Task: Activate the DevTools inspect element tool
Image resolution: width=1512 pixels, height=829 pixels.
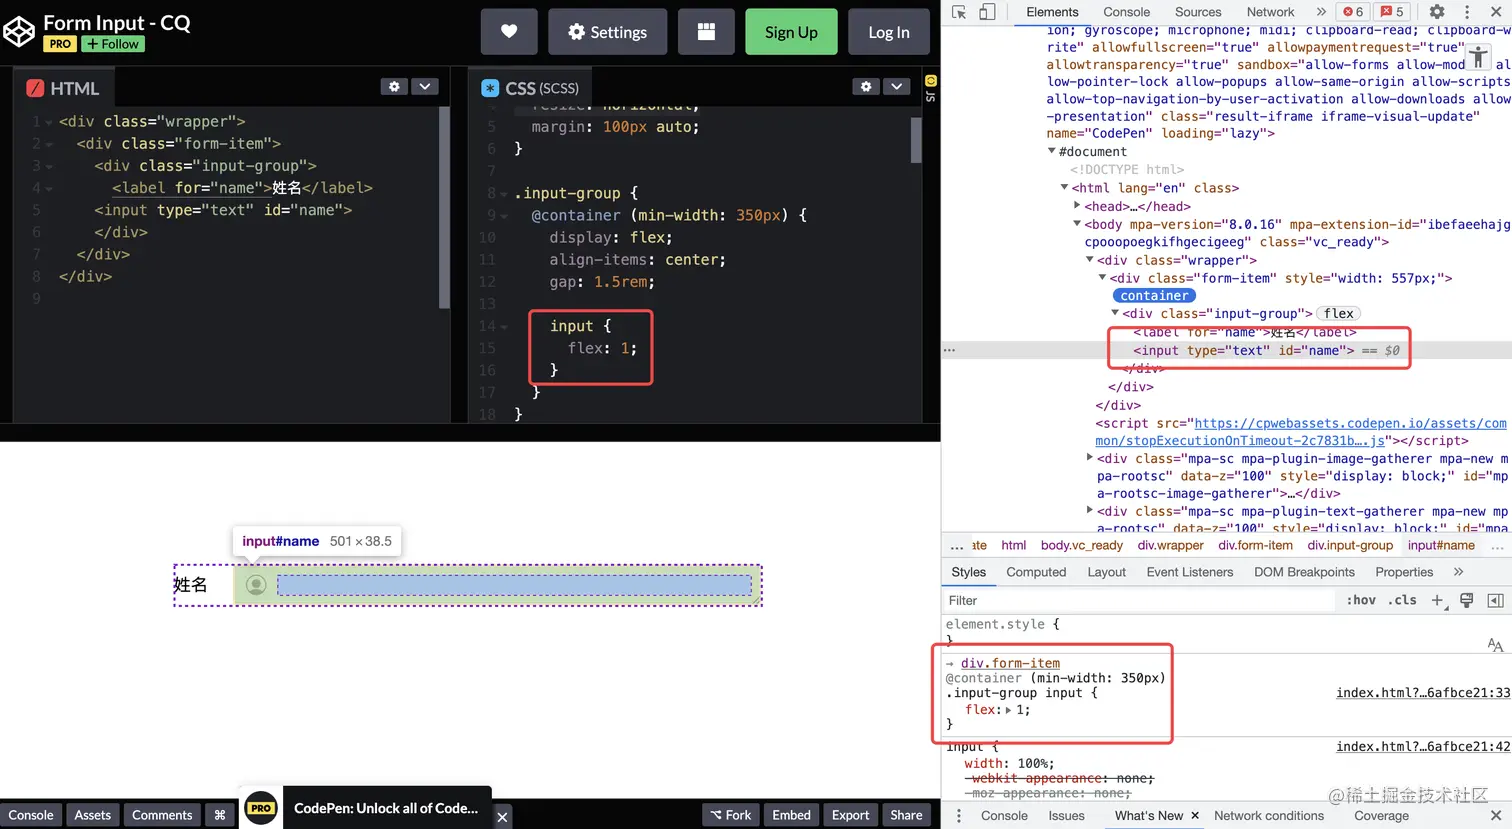Action: coord(959,12)
